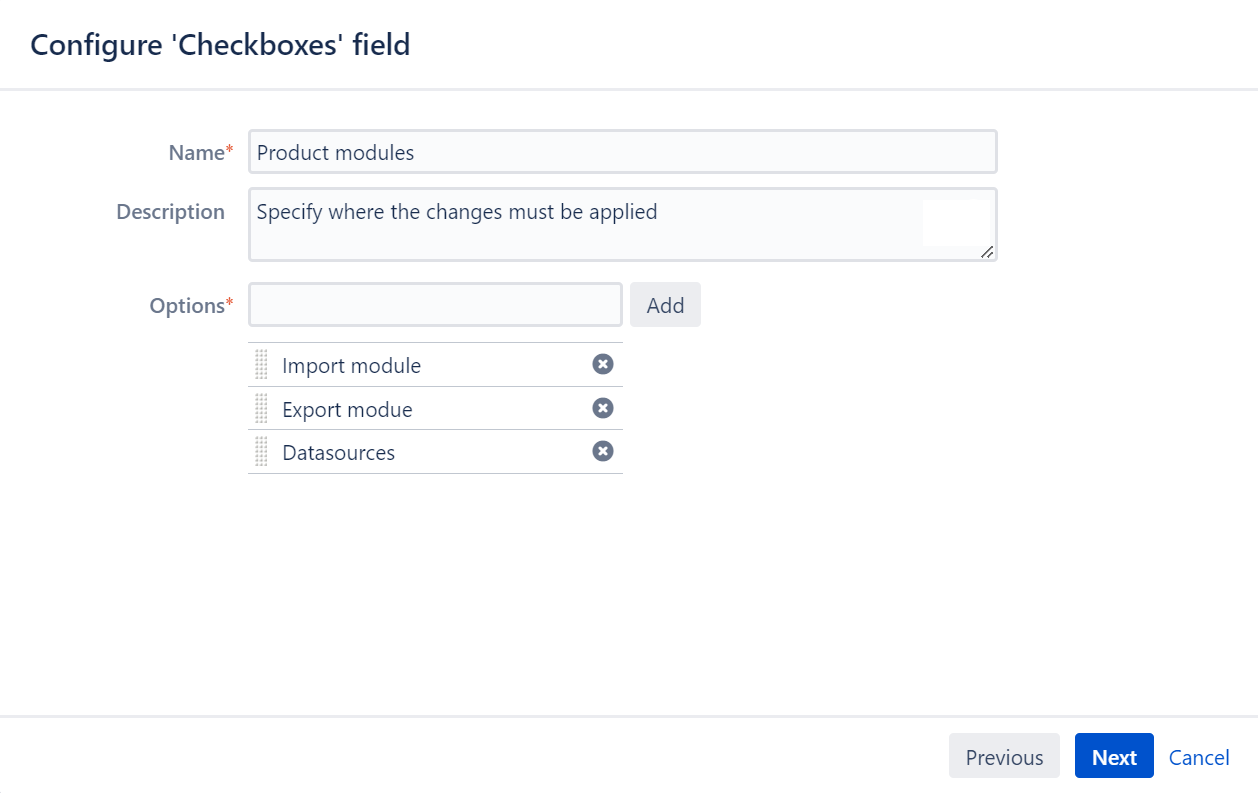Go back with the Previous button
The image size is (1258, 793).
1004,757
